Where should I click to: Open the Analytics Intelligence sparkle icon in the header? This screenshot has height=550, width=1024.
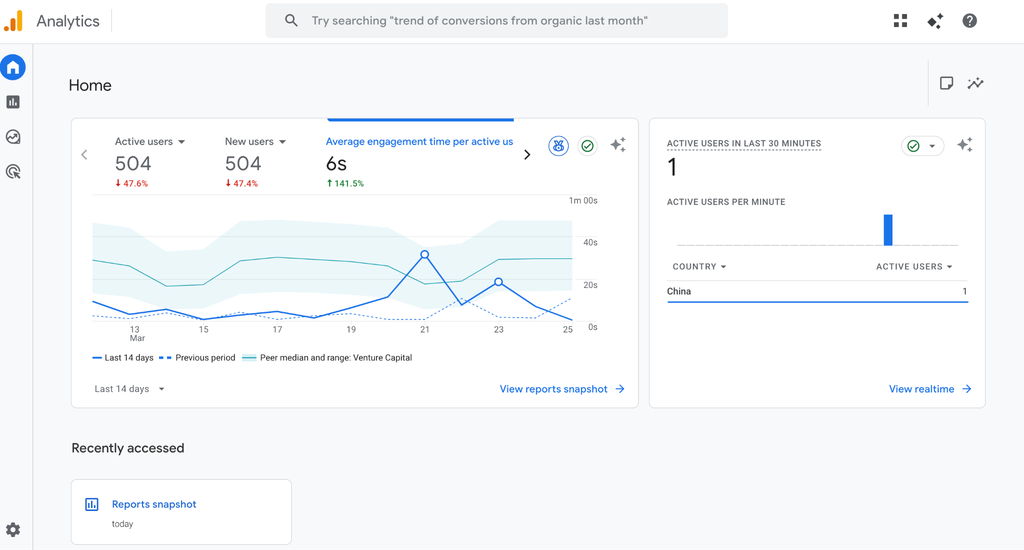tap(935, 21)
